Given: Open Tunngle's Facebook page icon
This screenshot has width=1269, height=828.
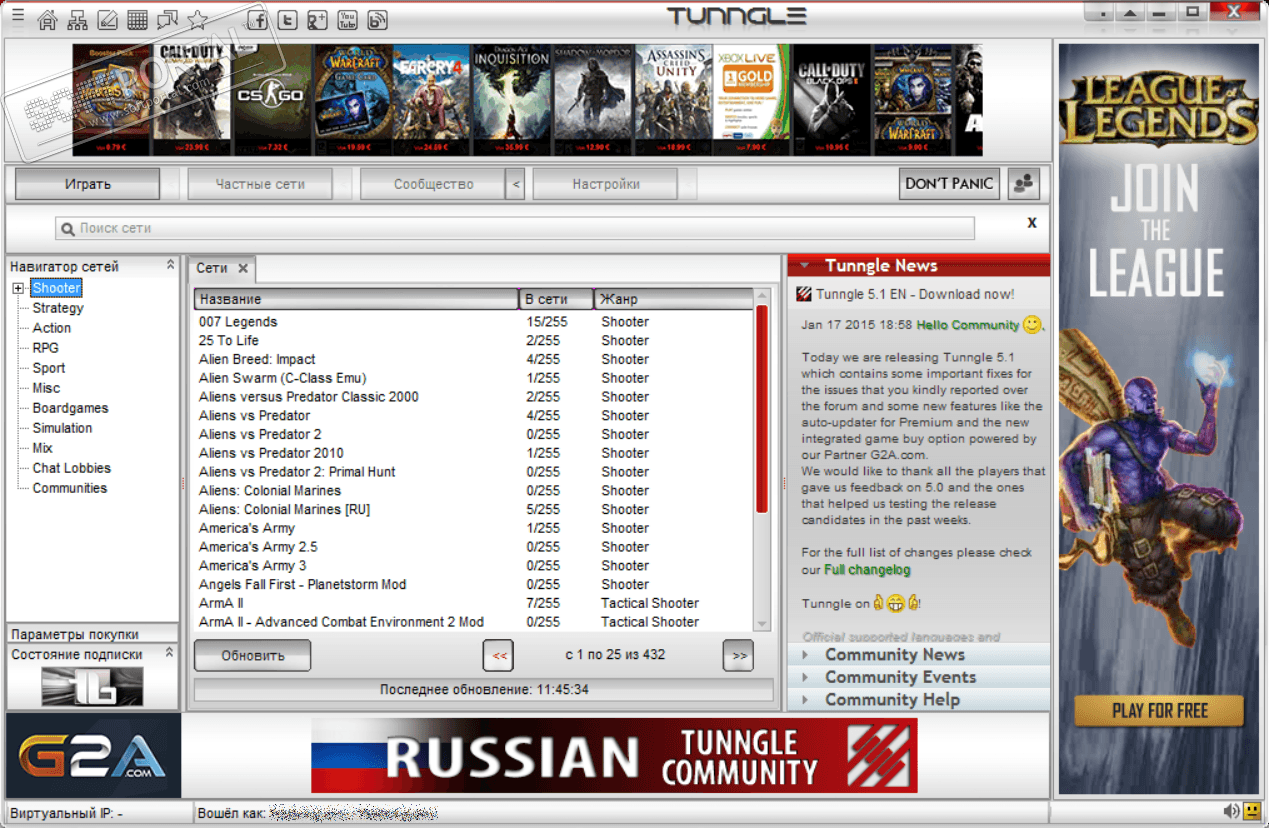Looking at the screenshot, I should click(257, 19).
